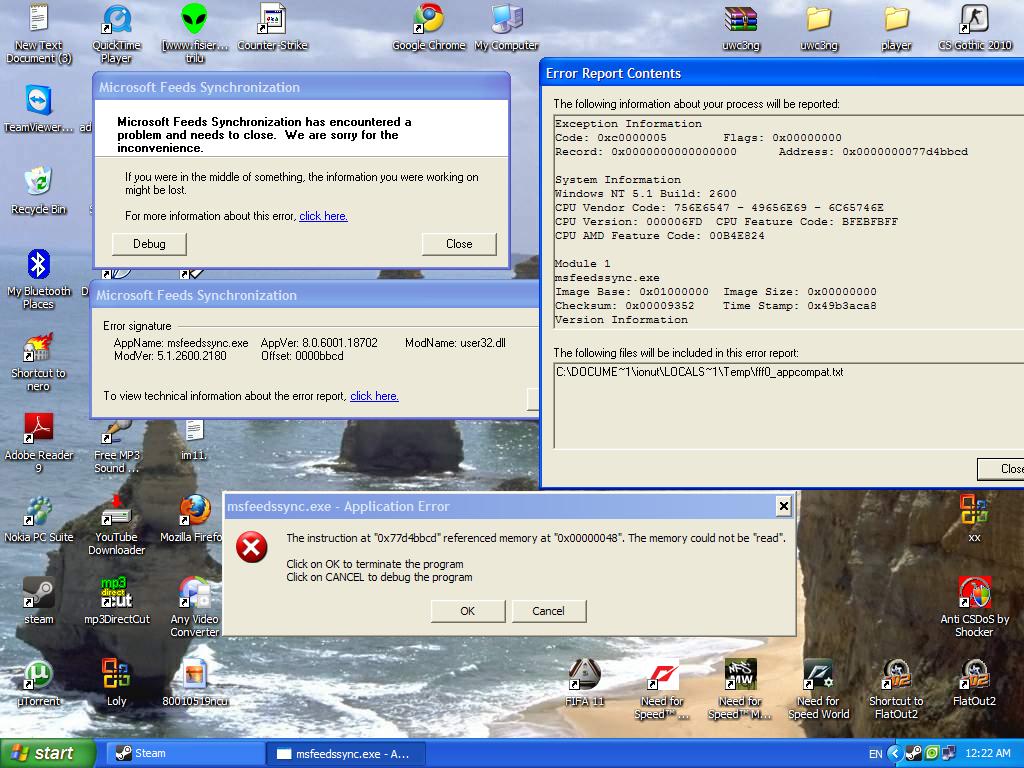The height and width of the screenshot is (768, 1024).
Task: Launch Nokia PC Suite
Action: click(39, 519)
